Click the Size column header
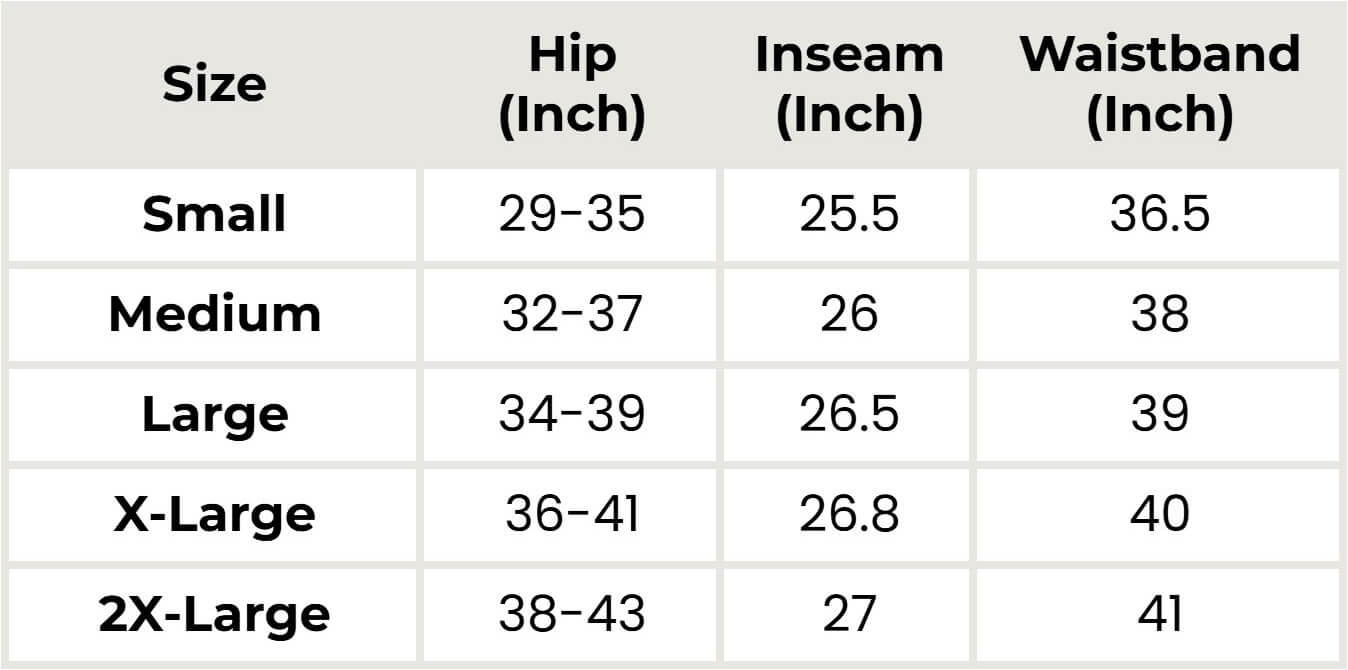Image resolution: width=1348 pixels, height=670 pixels. (x=214, y=85)
